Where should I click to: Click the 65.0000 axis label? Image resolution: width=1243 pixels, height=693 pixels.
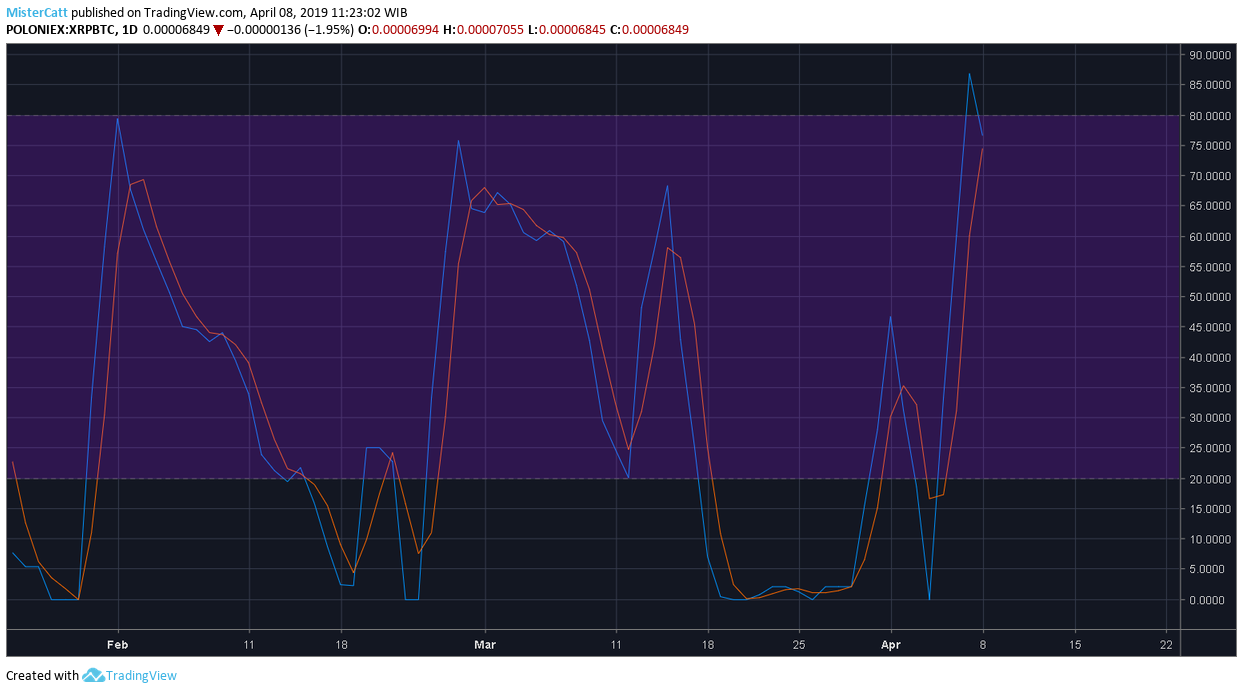click(1210, 206)
